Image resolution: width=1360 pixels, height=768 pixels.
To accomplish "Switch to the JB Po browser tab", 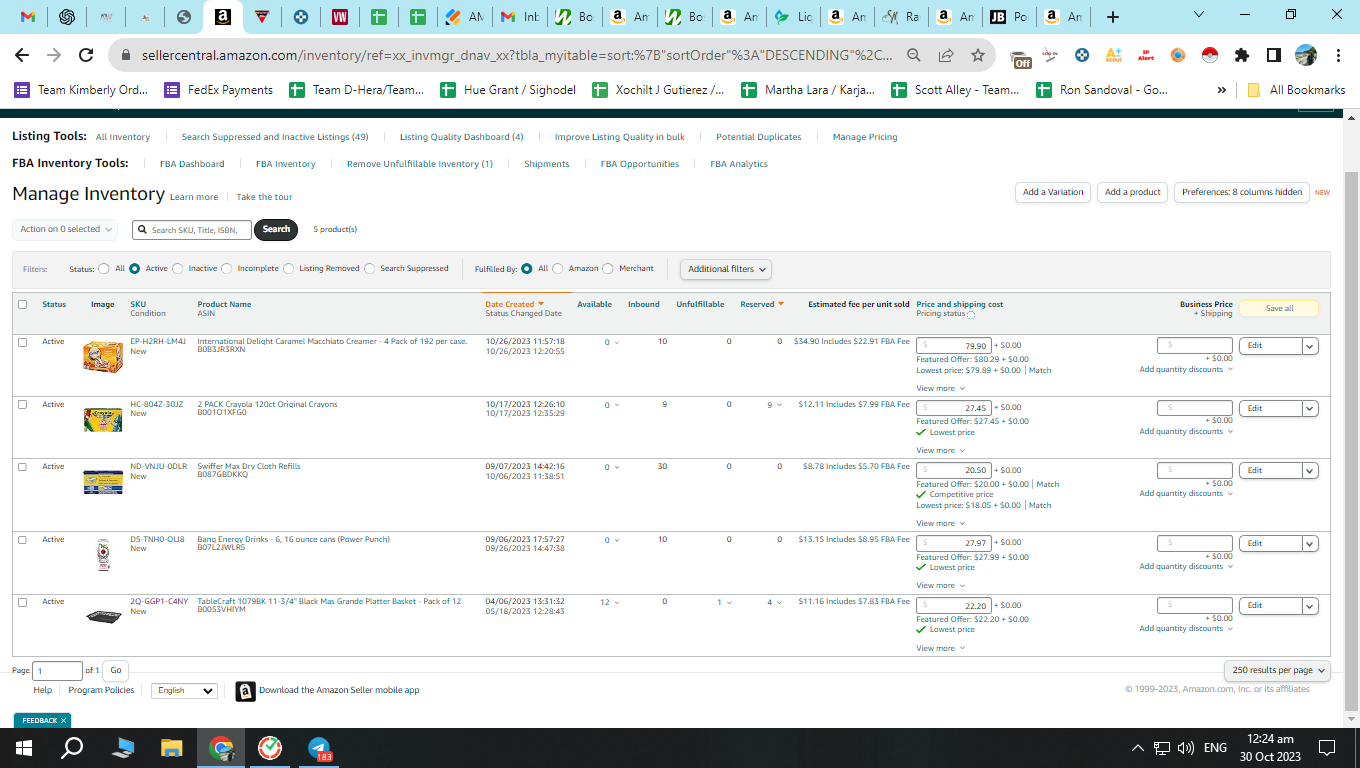I will pyautogui.click(x=1008, y=17).
